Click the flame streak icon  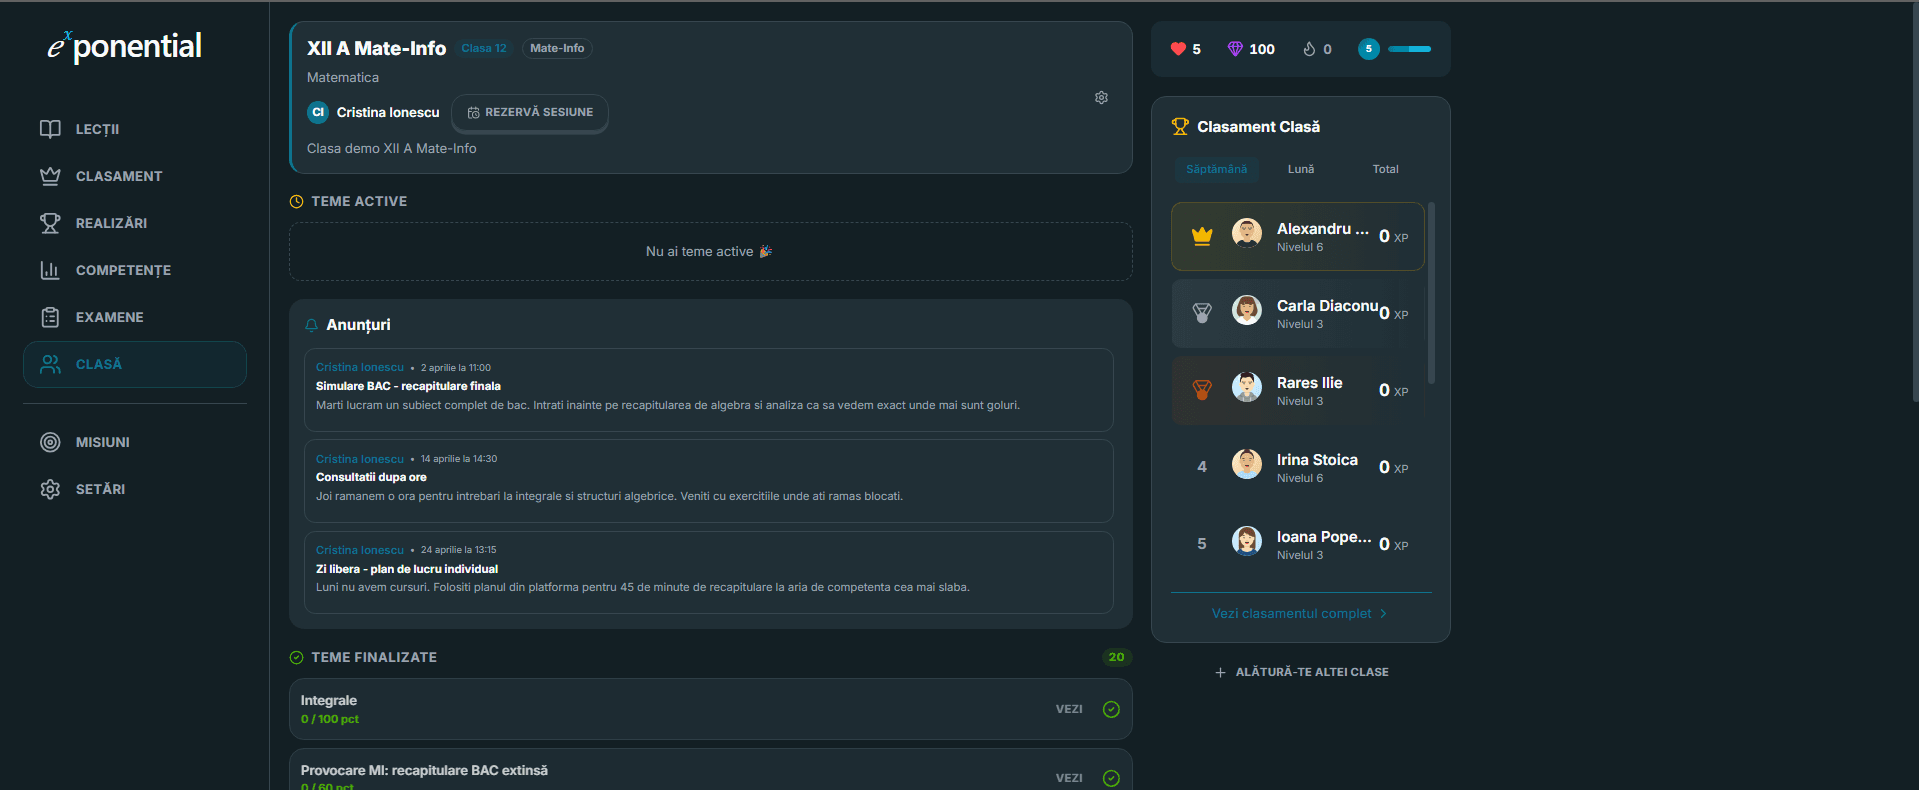click(x=1309, y=49)
